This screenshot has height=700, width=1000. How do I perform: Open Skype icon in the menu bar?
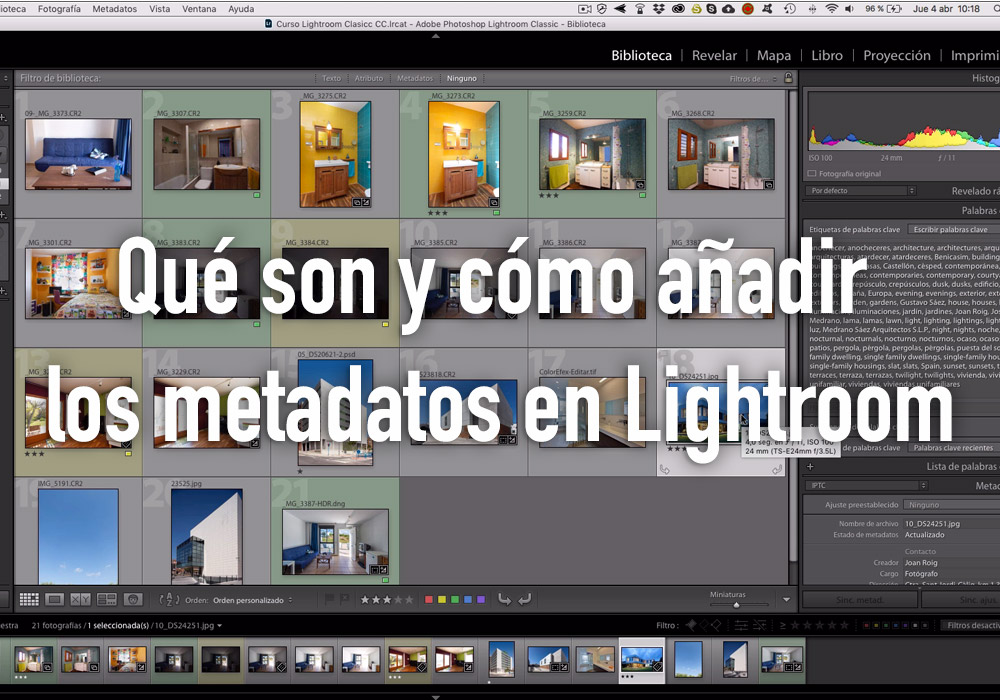(712, 9)
